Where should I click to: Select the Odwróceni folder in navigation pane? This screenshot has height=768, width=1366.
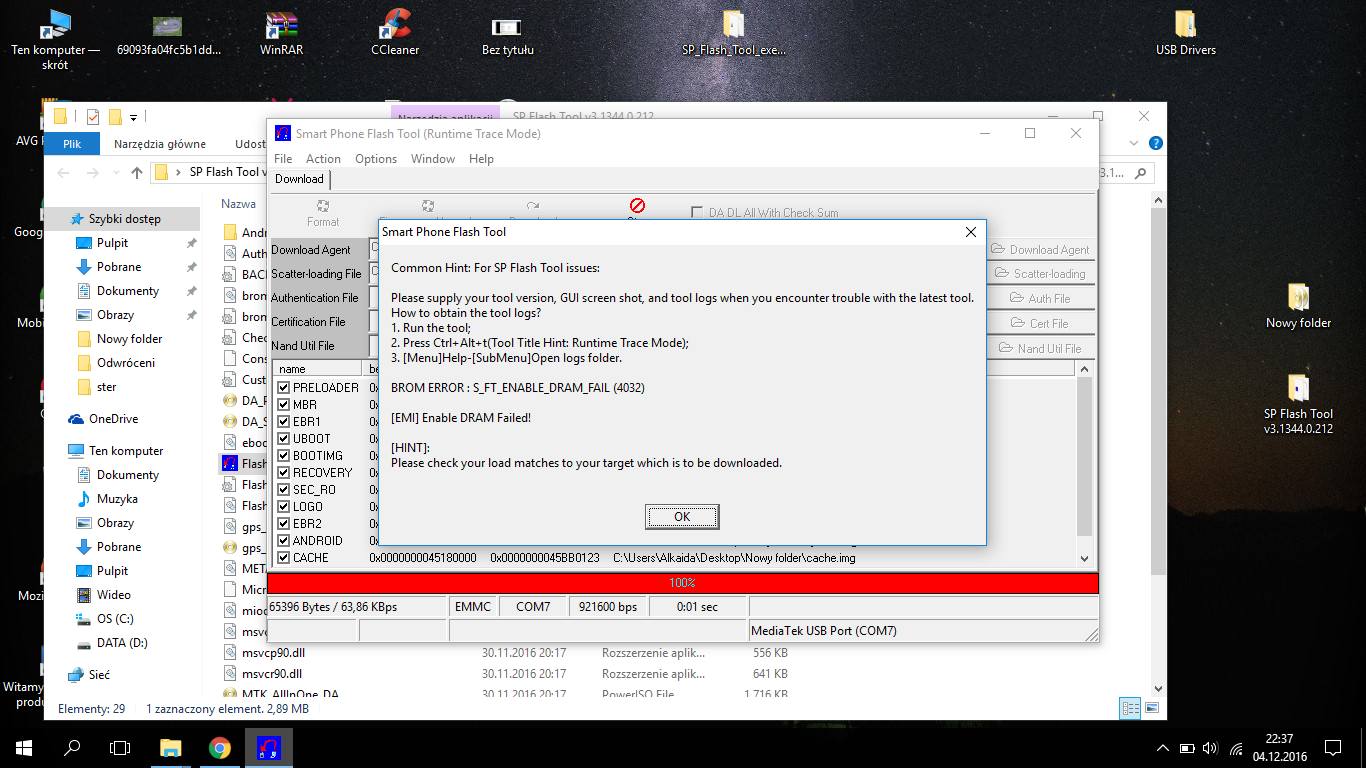[x=126, y=363]
